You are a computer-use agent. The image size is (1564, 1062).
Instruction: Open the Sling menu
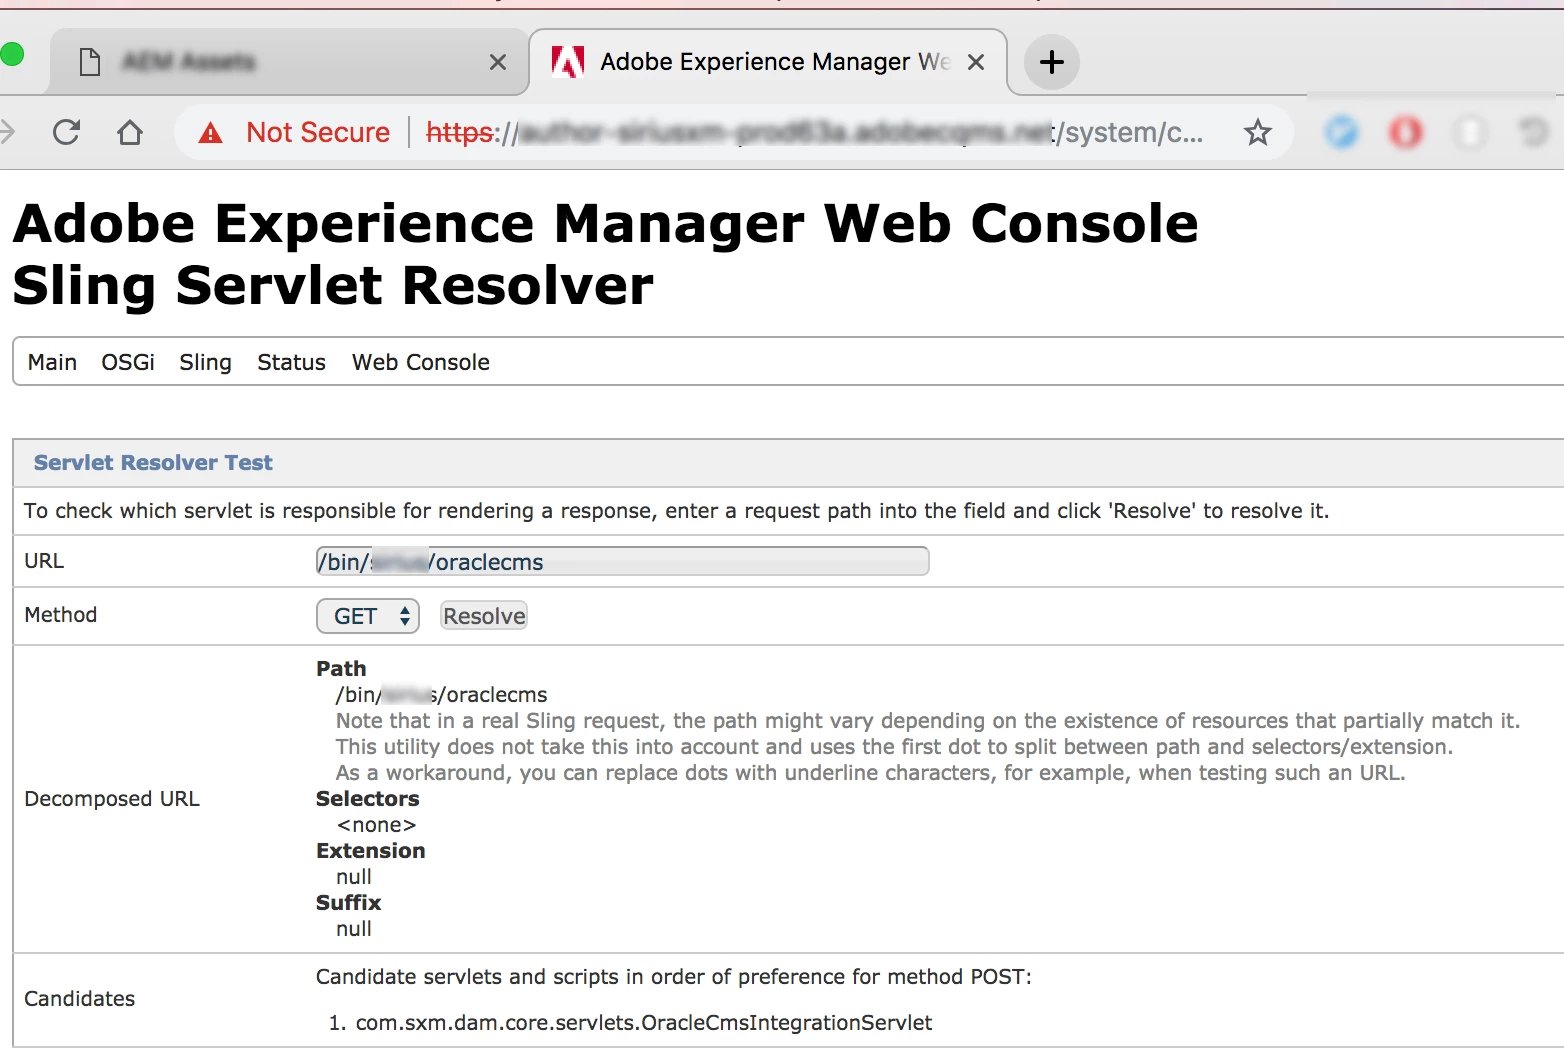(205, 362)
